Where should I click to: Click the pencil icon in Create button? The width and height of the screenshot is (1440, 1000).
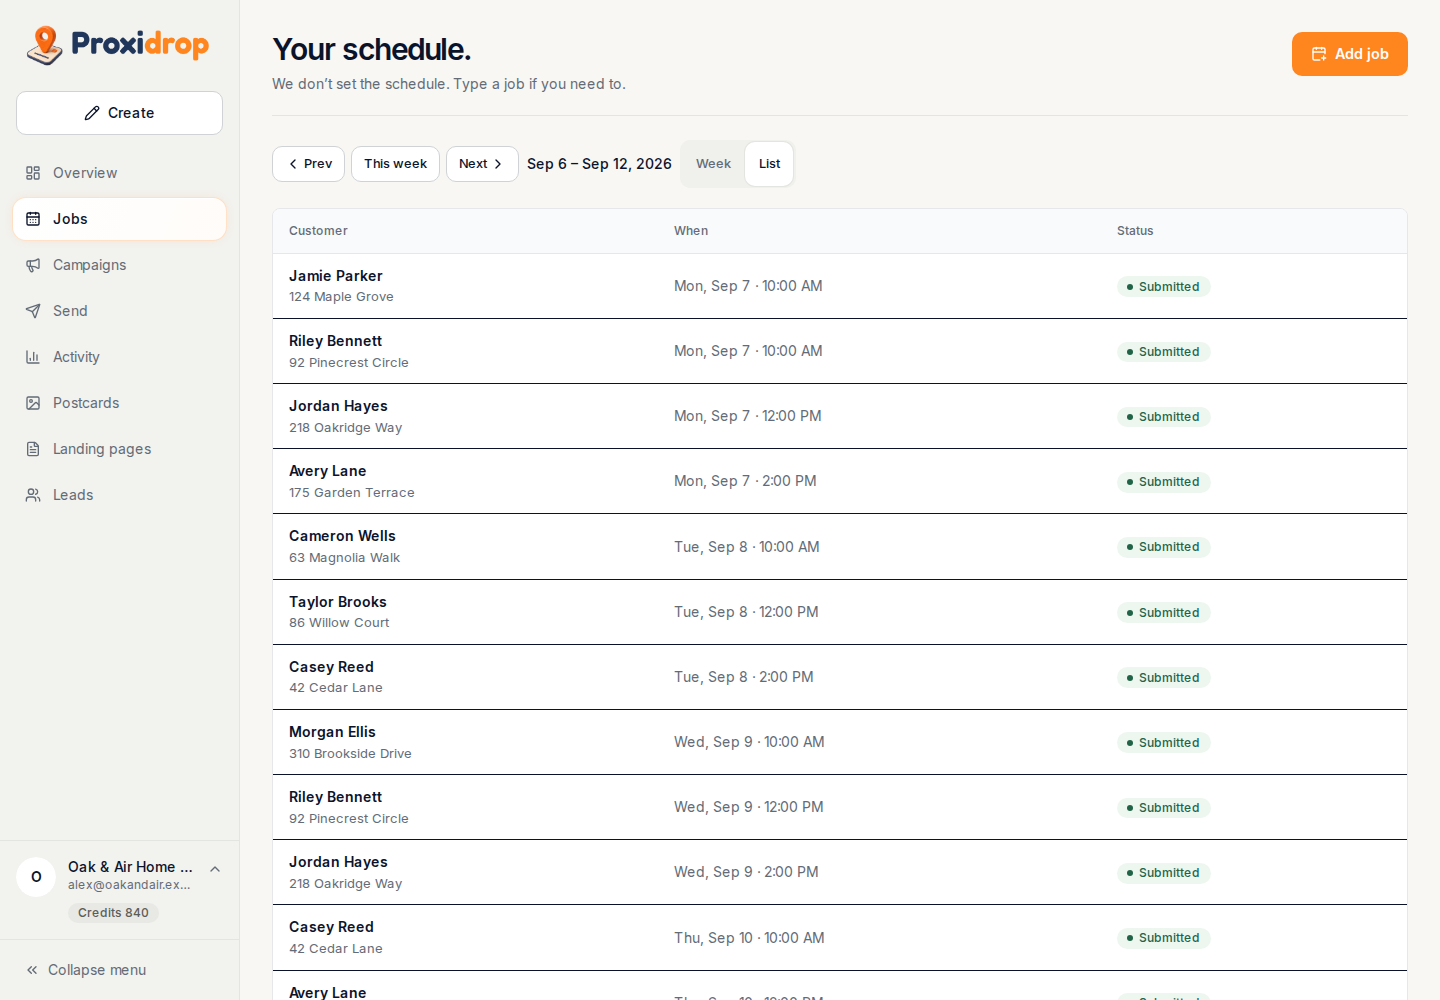tap(92, 113)
